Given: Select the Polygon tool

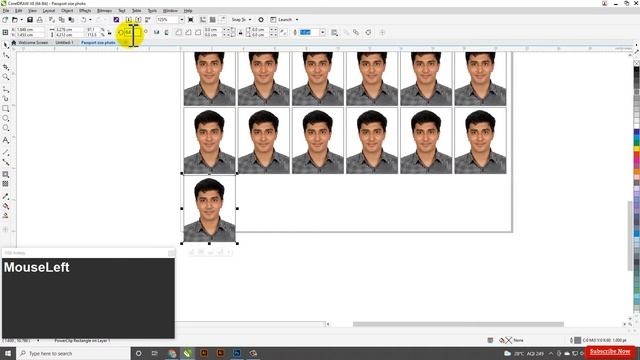Looking at the screenshot, I should [6, 128].
